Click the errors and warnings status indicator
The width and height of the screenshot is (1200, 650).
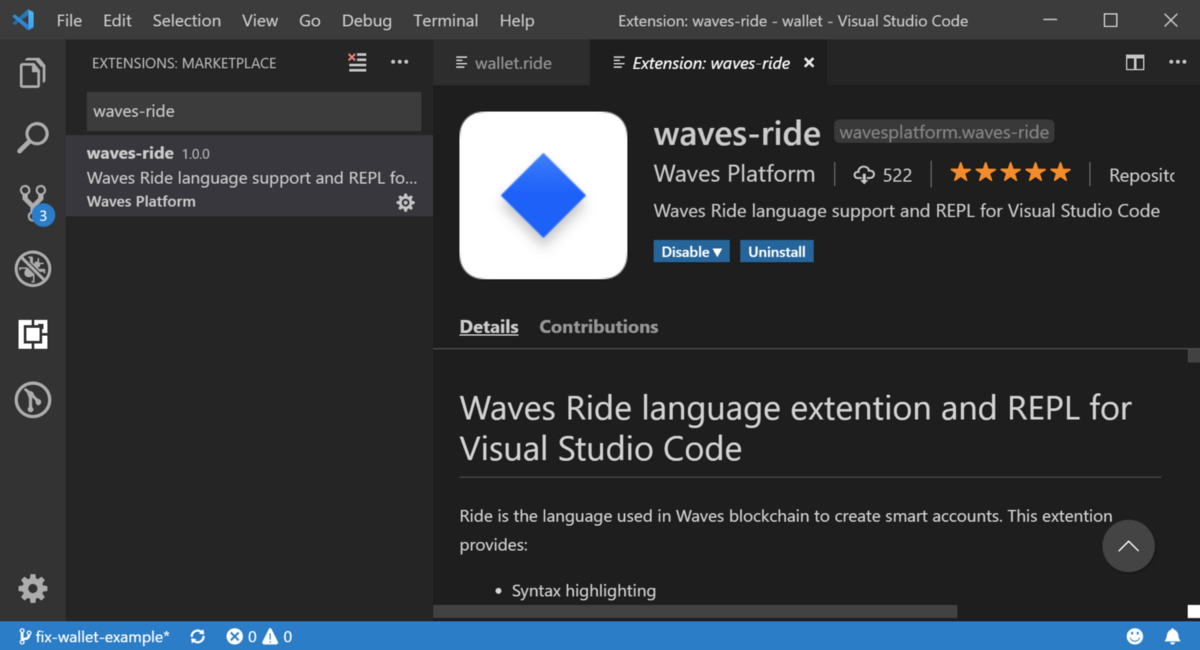click(x=258, y=636)
